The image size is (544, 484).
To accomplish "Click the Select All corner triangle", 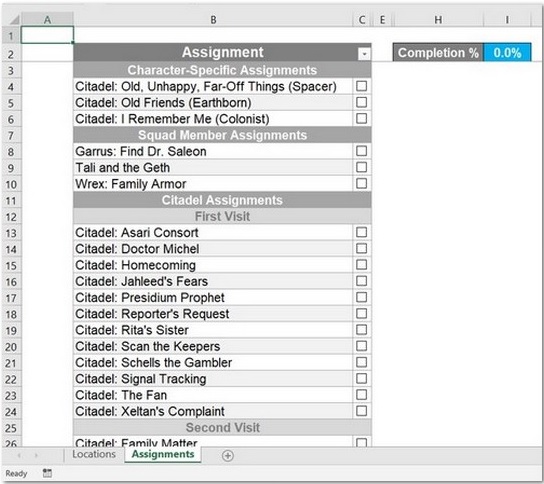I will pyautogui.click(x=14, y=20).
